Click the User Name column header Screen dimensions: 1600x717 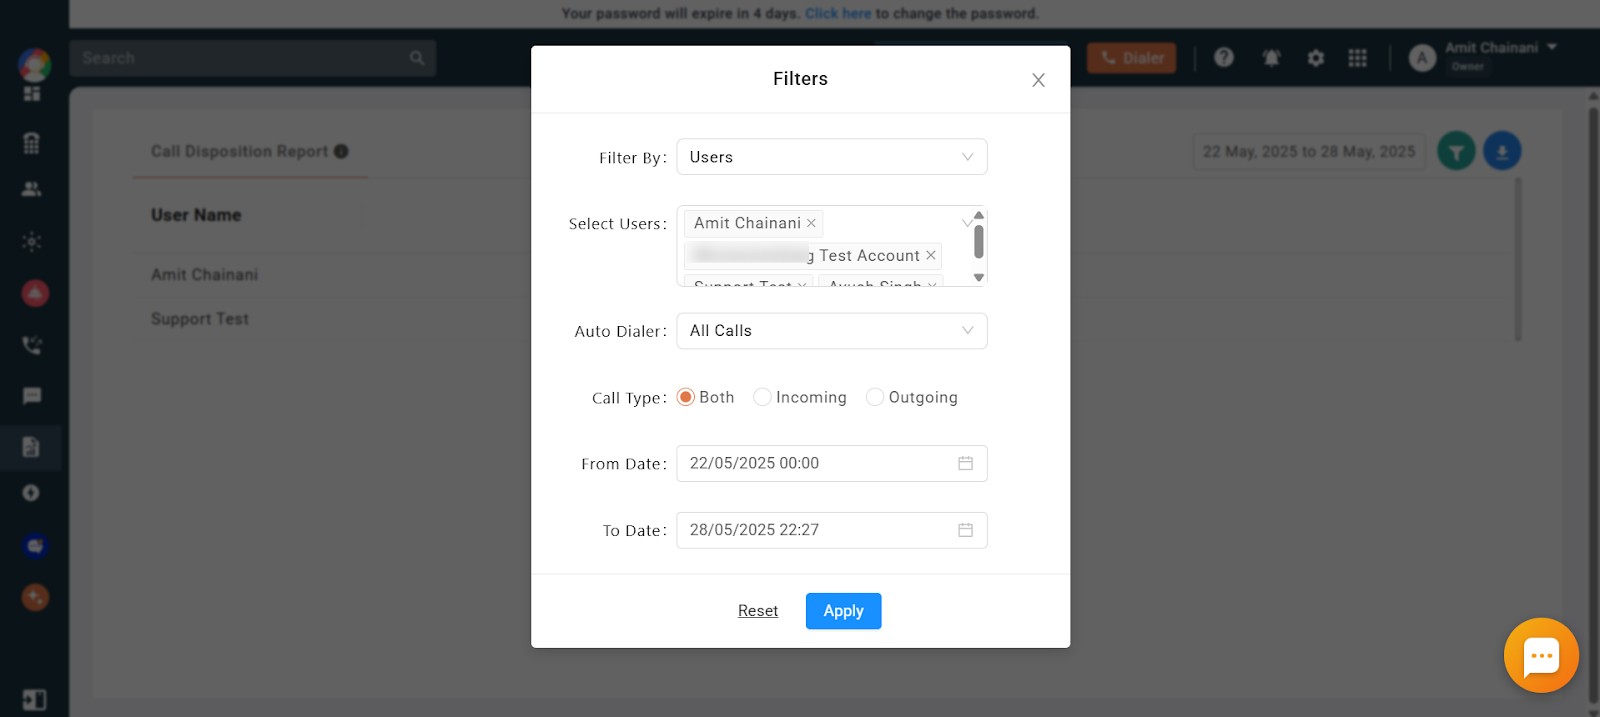196,215
